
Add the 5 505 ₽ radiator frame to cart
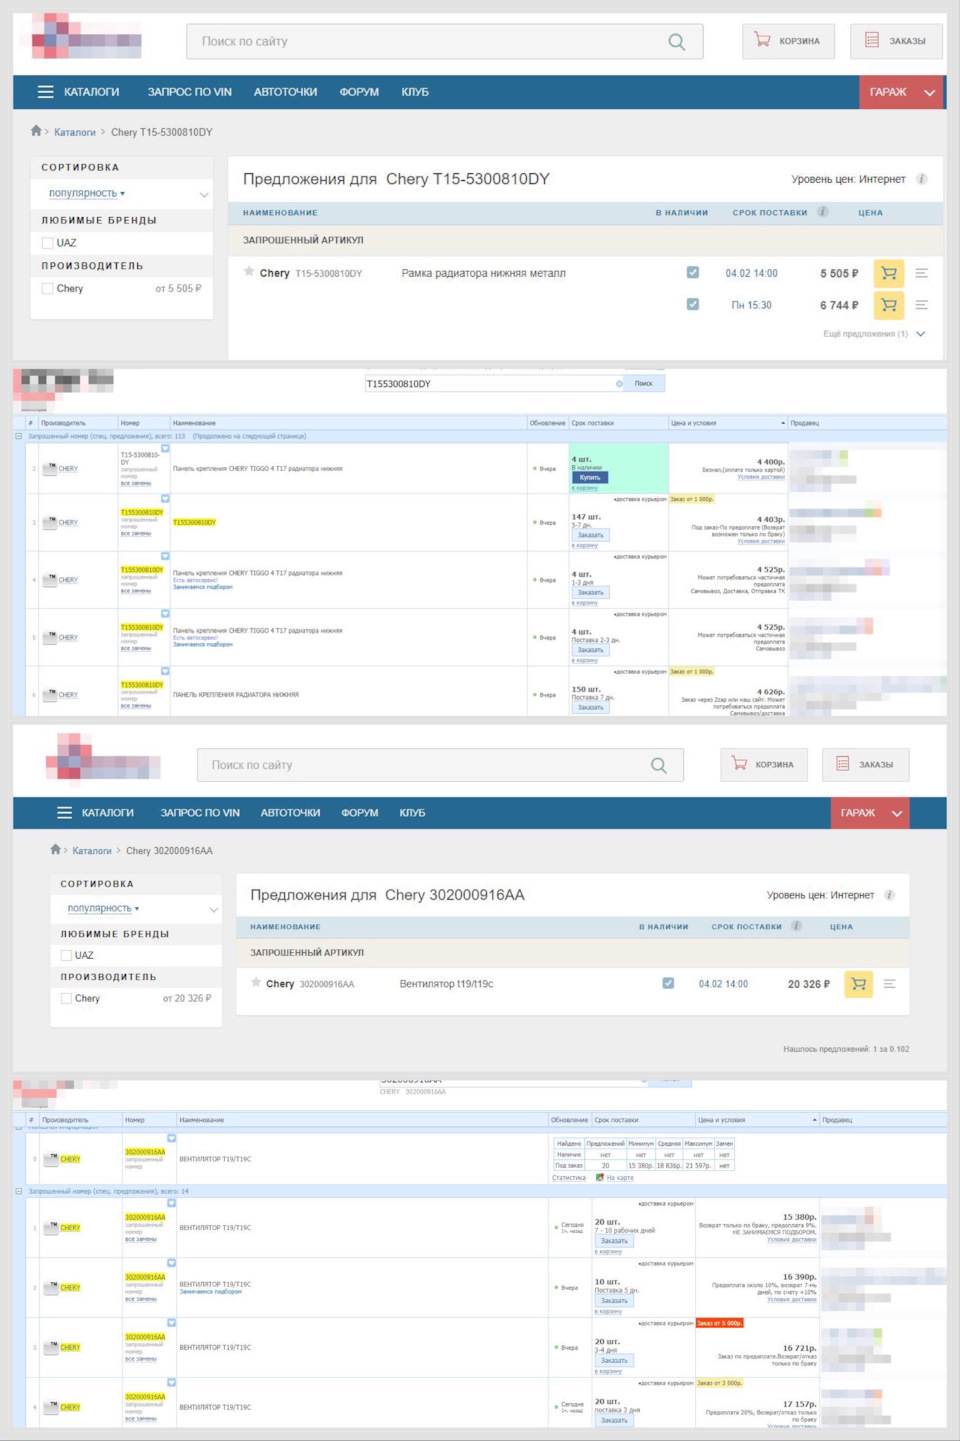point(888,273)
